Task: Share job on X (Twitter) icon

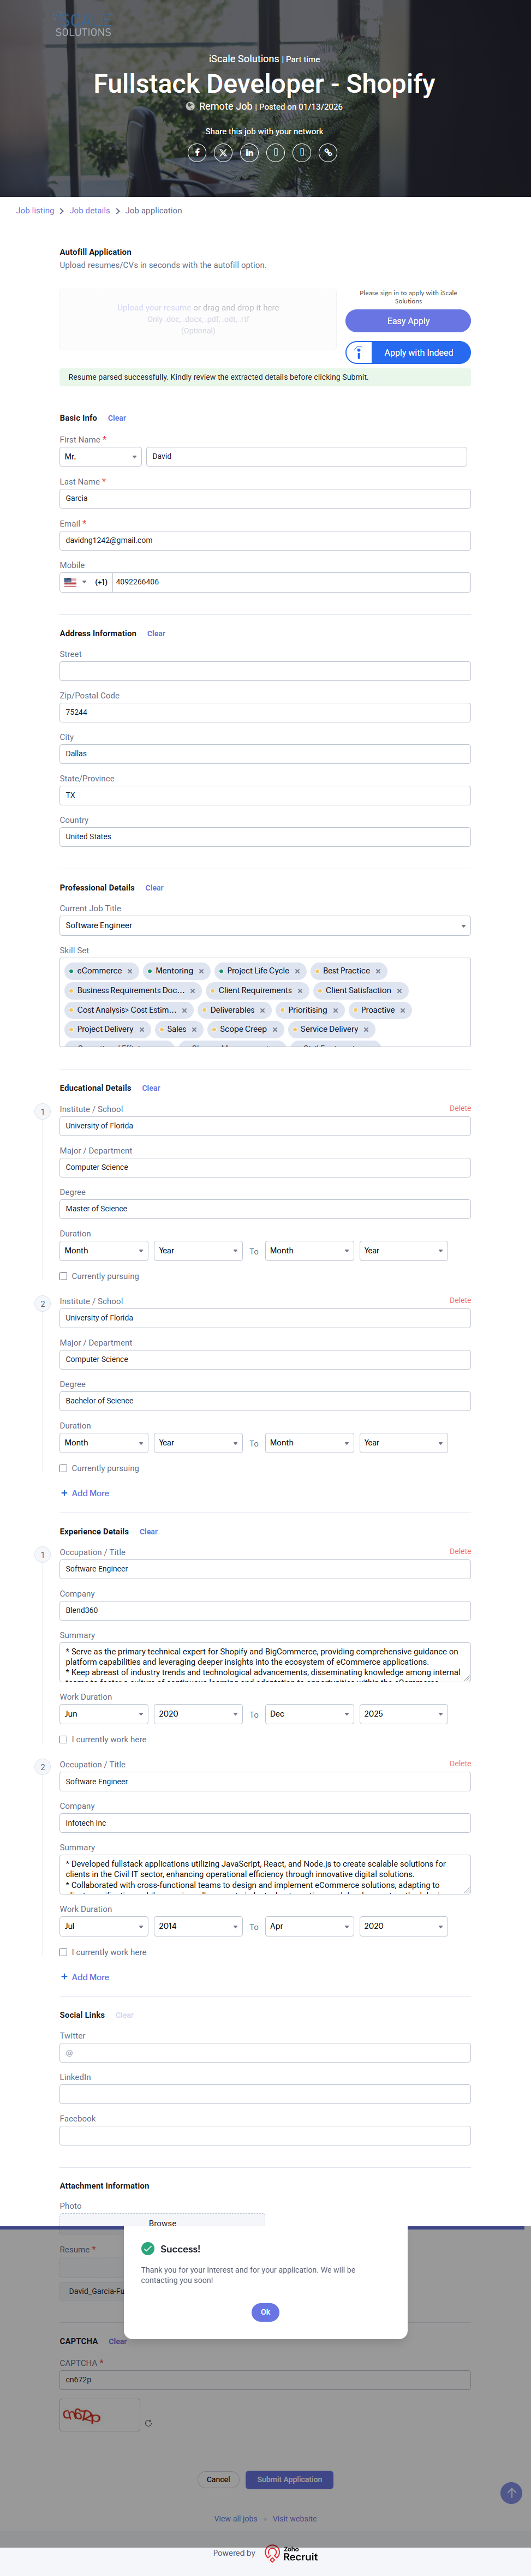Action: tap(223, 153)
